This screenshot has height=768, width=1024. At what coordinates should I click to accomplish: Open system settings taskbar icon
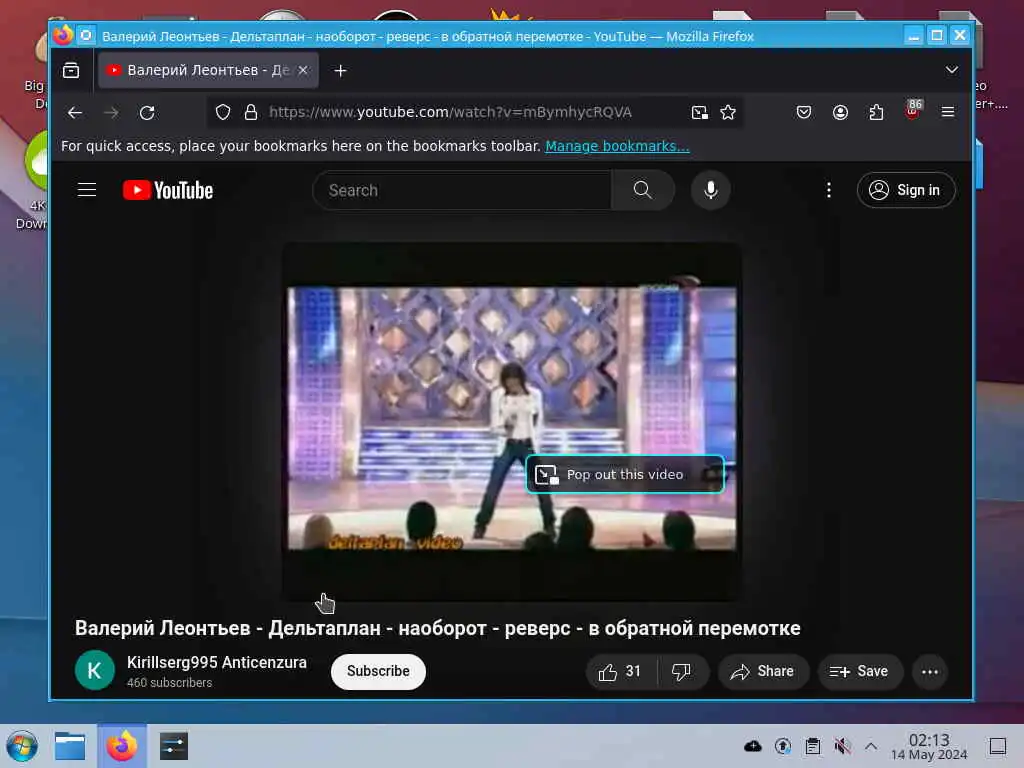(x=174, y=746)
